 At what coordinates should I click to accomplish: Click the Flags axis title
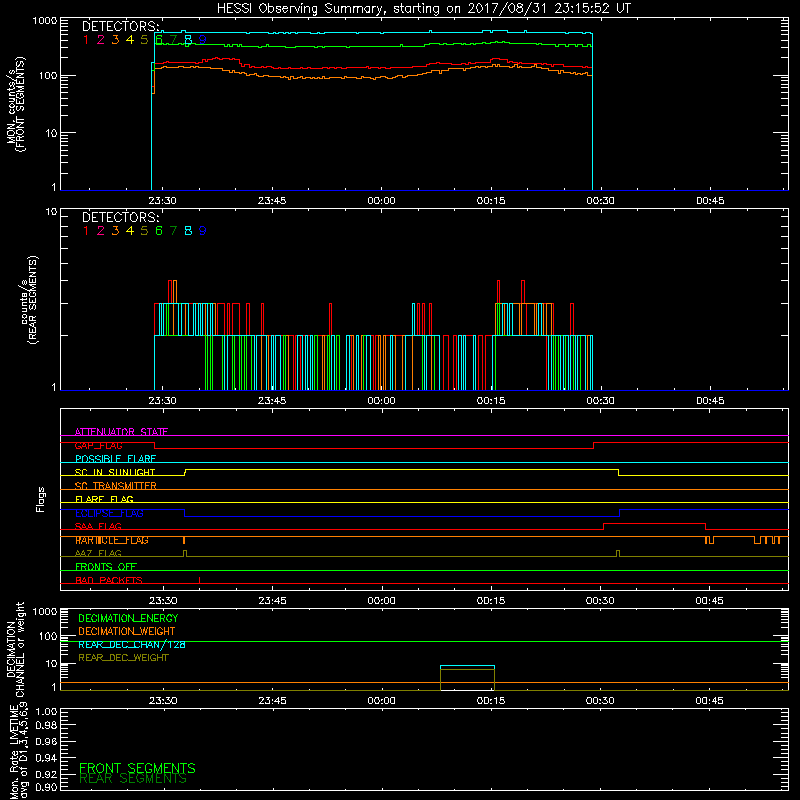[41, 499]
